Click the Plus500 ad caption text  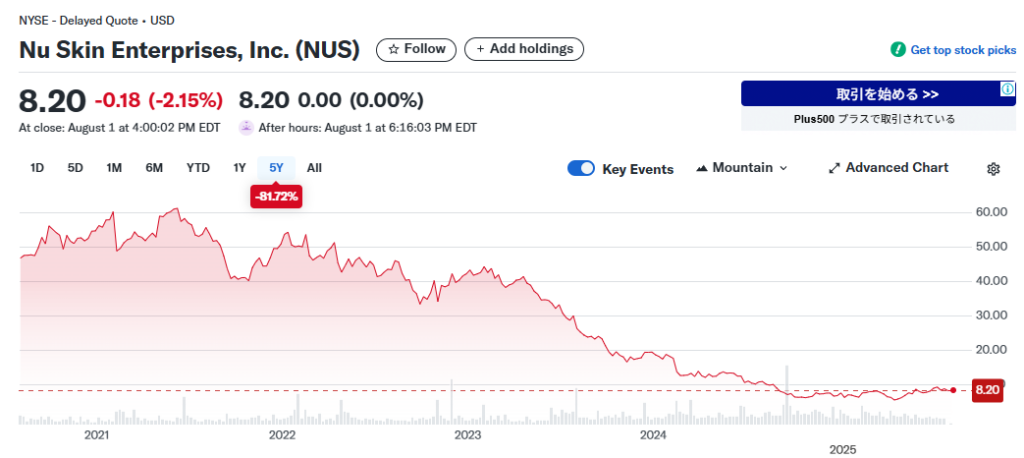tap(874, 119)
